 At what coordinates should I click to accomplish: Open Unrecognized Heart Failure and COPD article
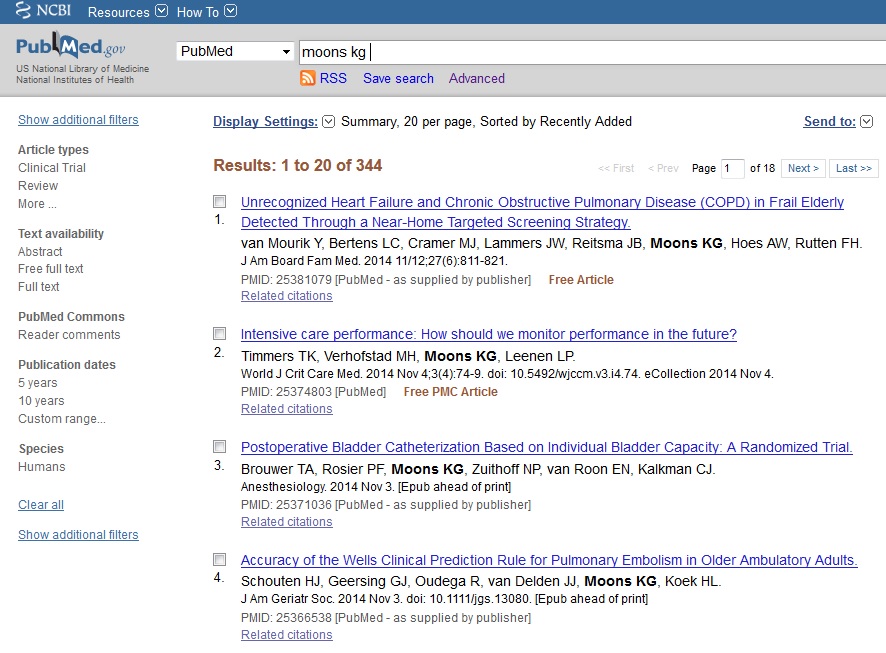542,212
